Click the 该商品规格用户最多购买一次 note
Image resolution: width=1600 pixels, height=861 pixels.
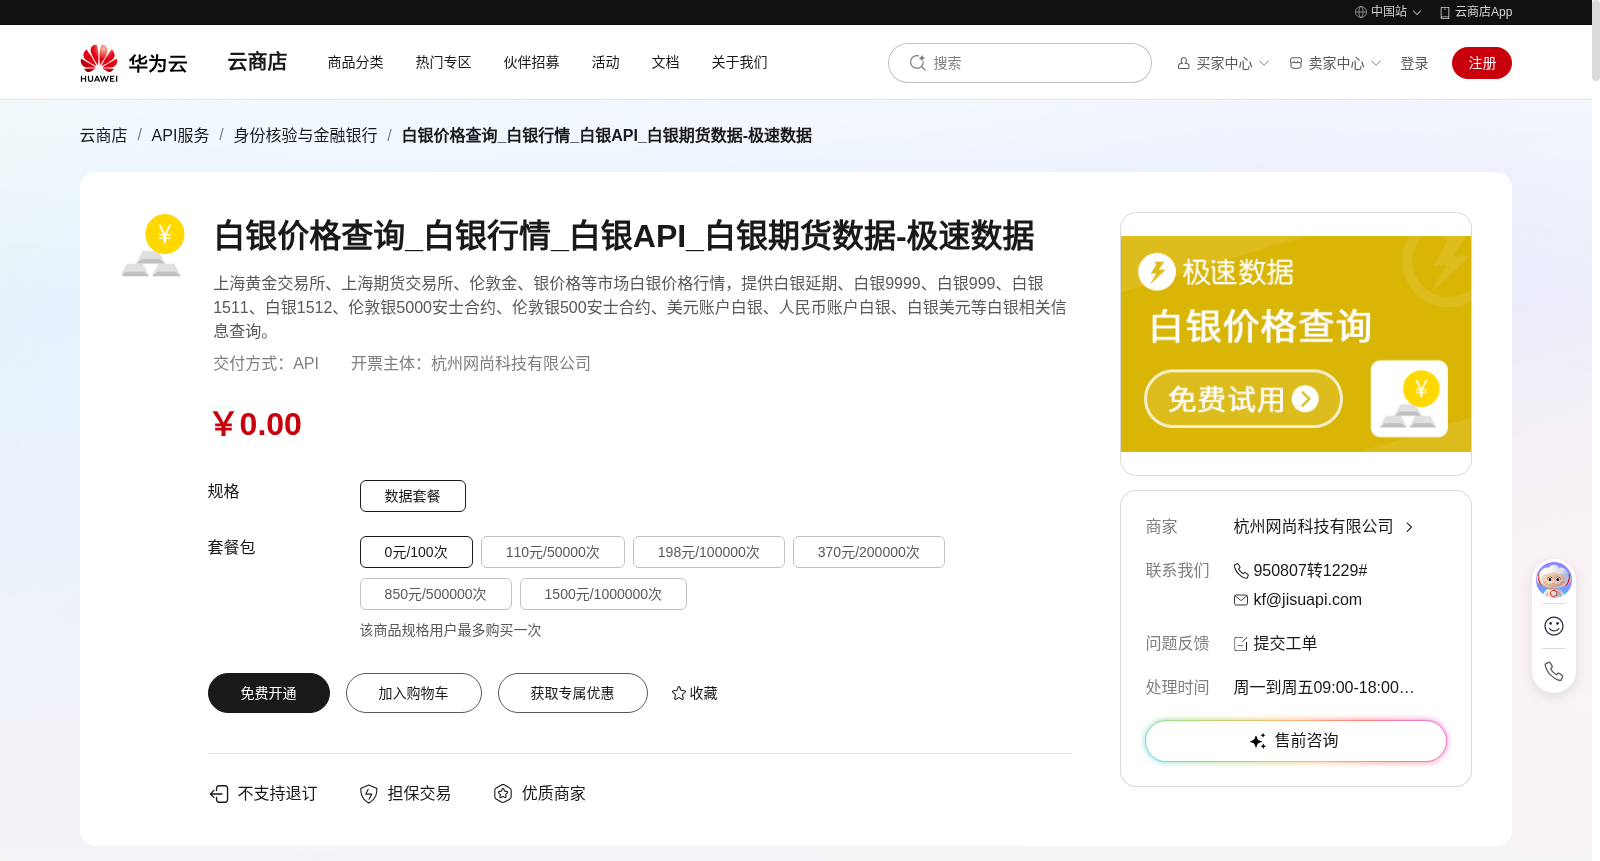(x=451, y=630)
